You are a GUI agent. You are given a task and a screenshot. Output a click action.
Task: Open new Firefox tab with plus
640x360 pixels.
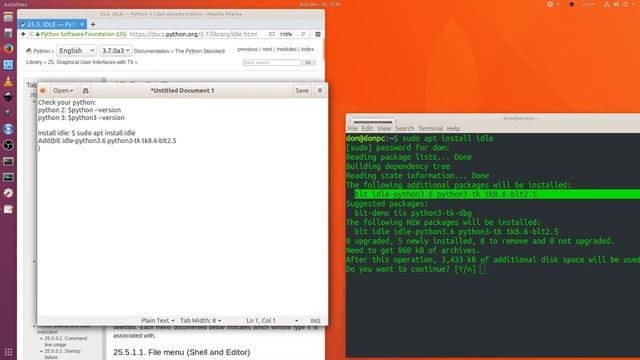pyautogui.click(x=93, y=24)
